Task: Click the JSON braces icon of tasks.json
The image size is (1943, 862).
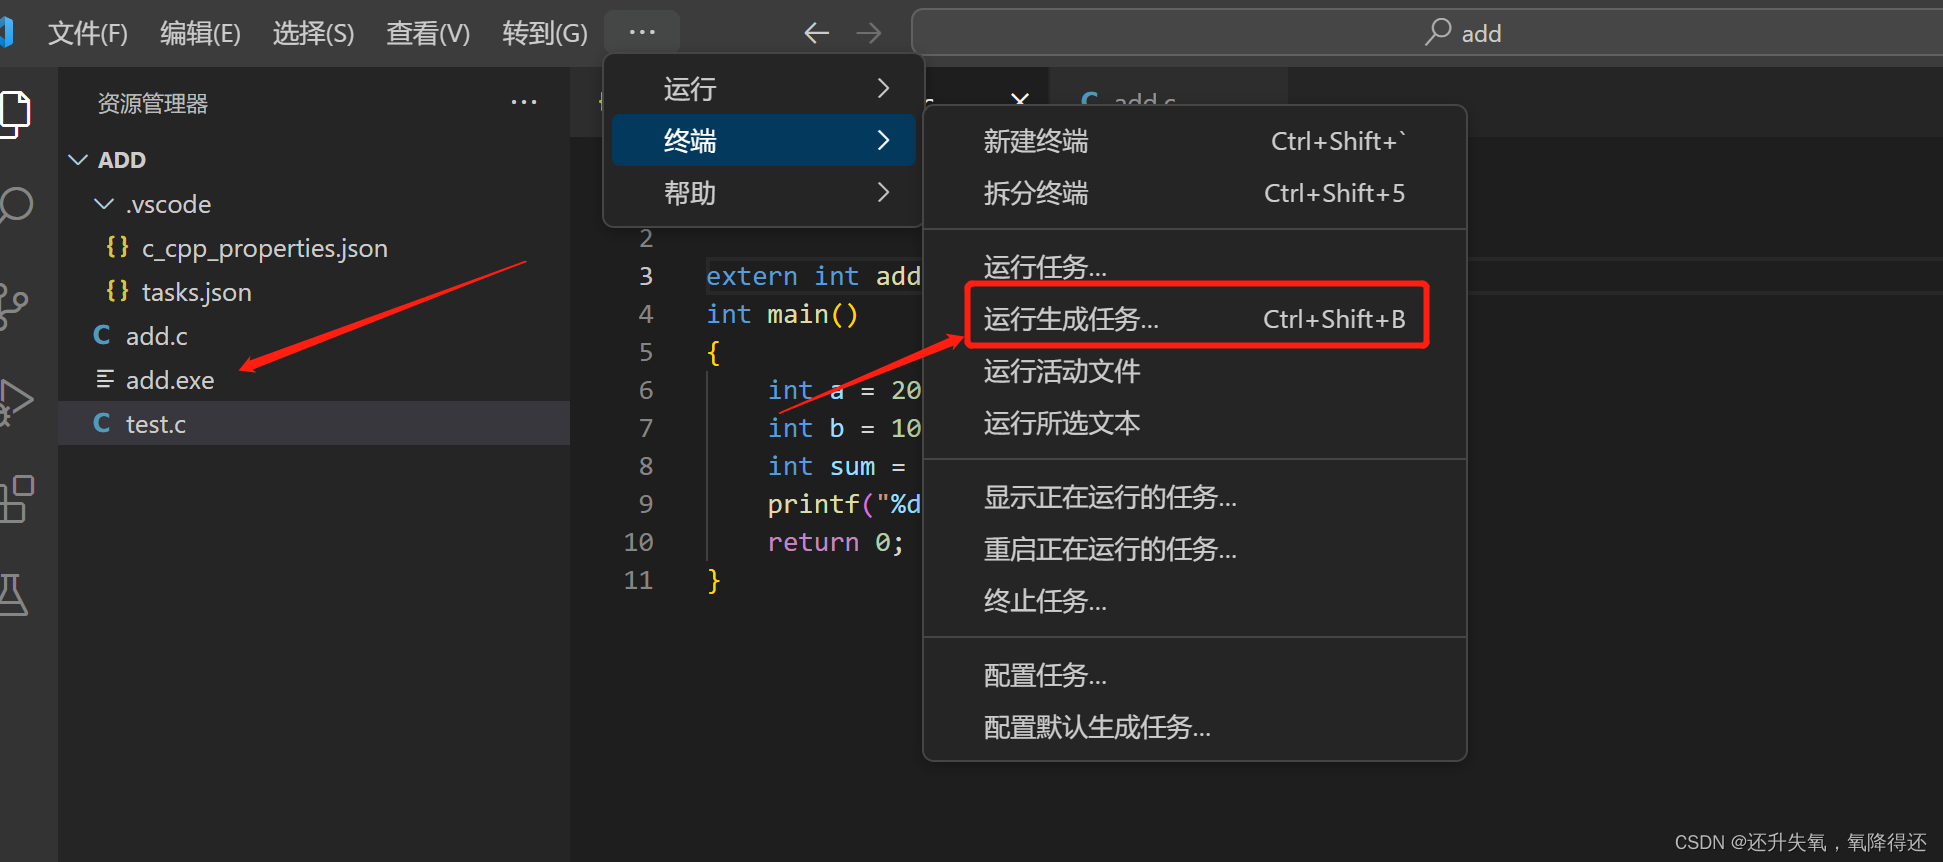Action: [117, 291]
